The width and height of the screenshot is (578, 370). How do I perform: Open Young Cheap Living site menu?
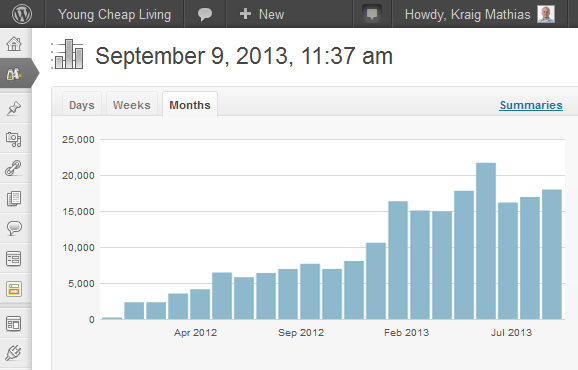click(114, 14)
